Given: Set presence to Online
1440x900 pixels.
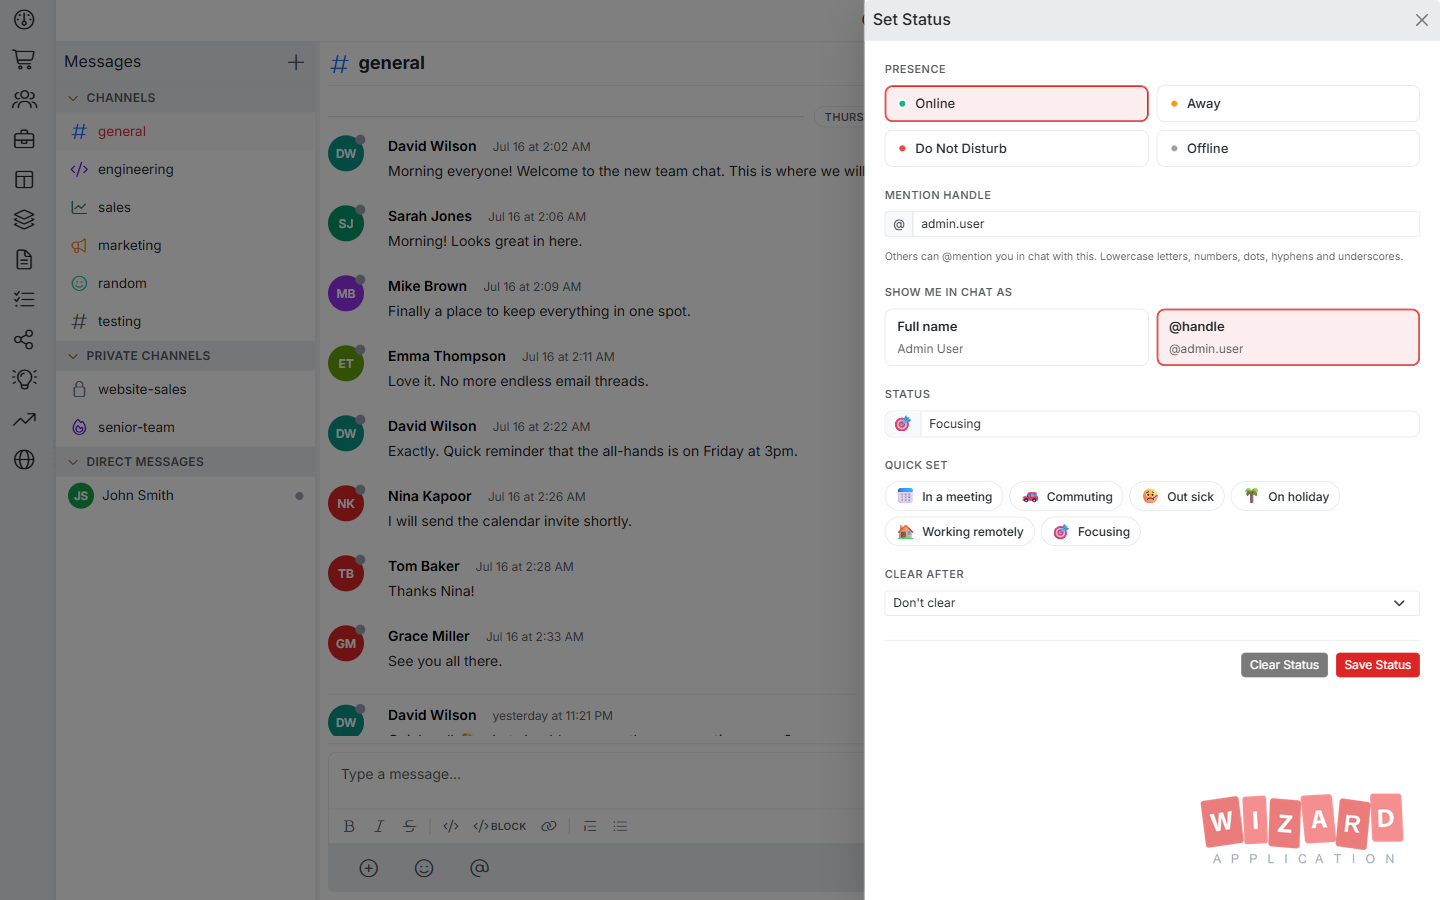Looking at the screenshot, I should [x=1016, y=103].
